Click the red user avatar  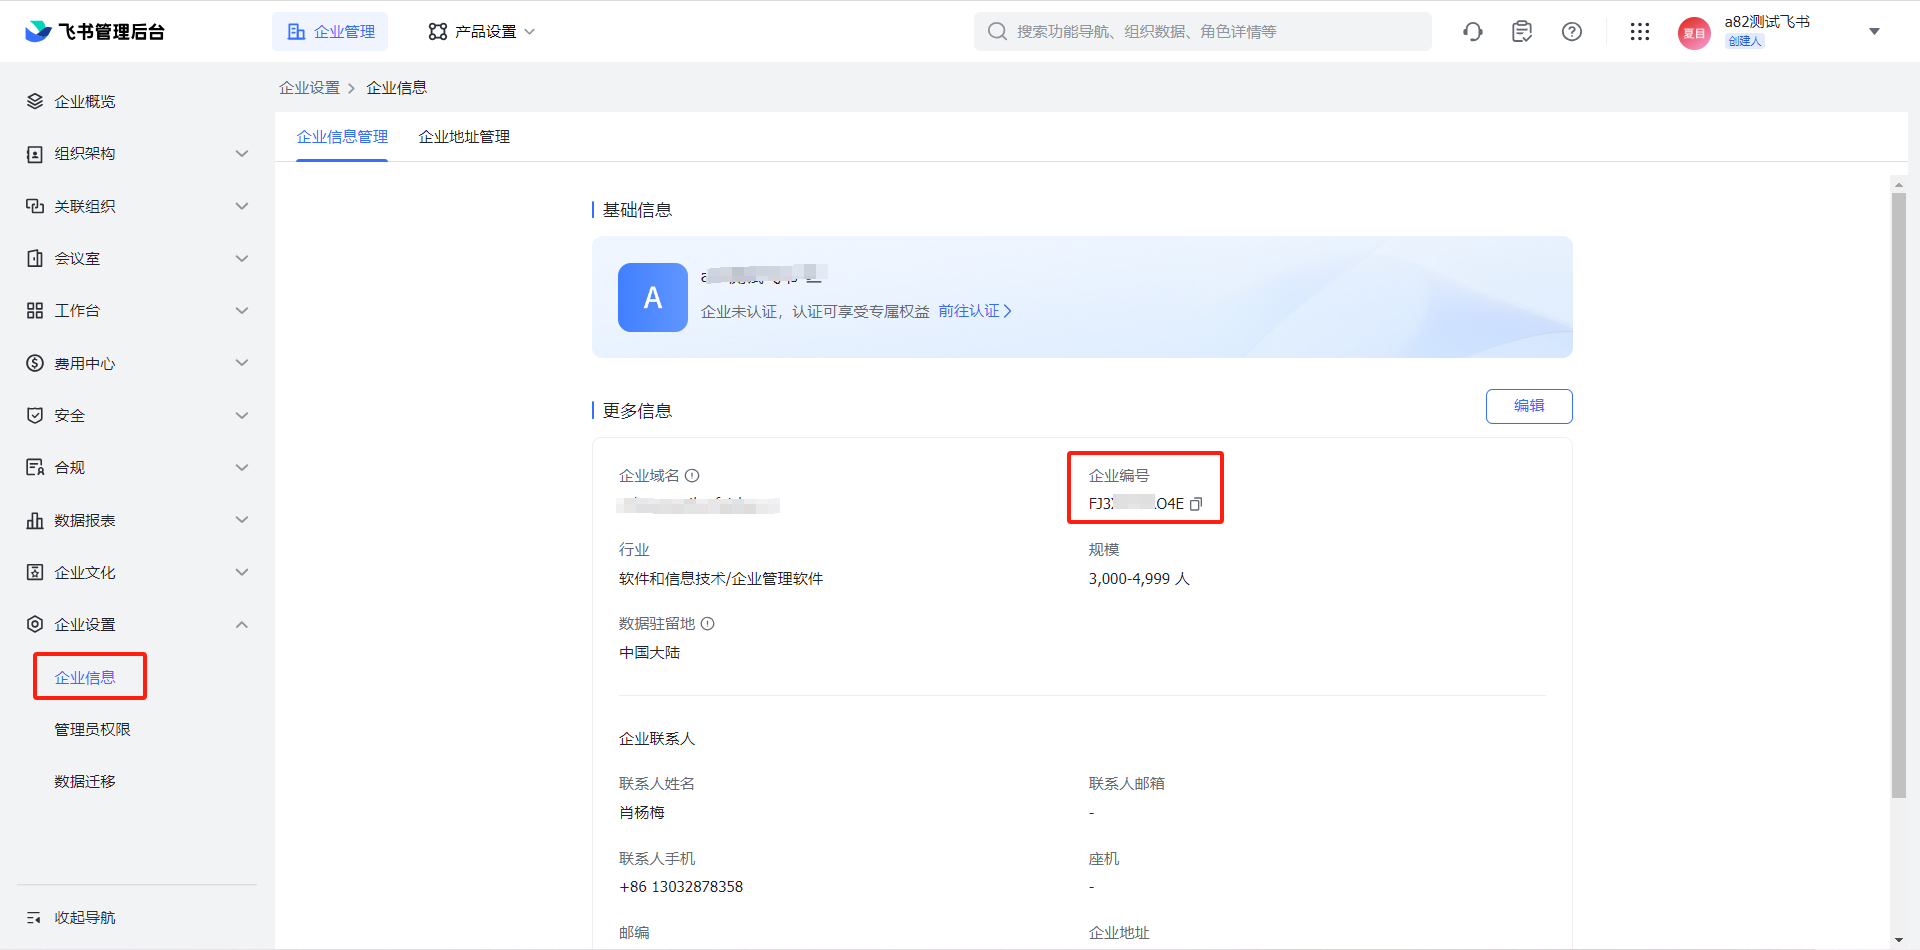tap(1694, 33)
